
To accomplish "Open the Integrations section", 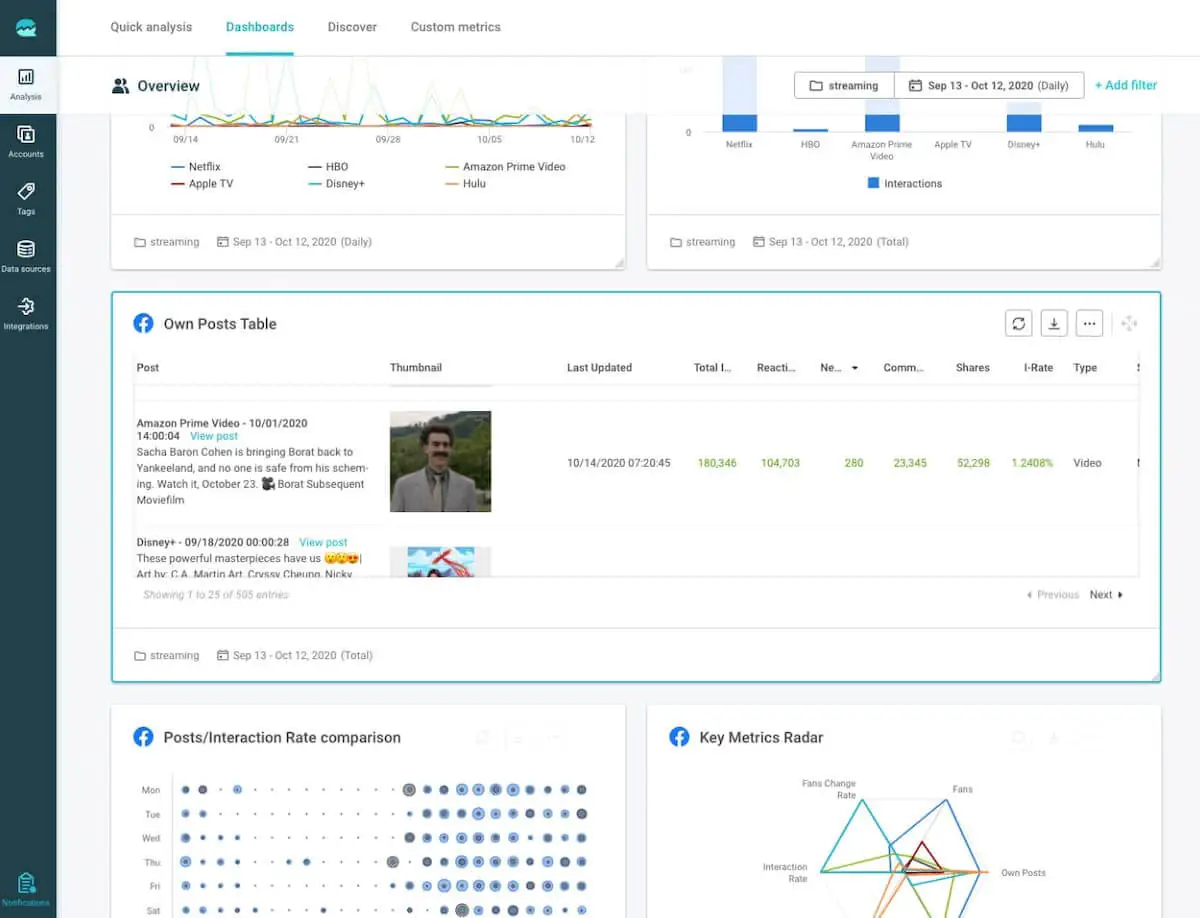I will click(x=26, y=310).
